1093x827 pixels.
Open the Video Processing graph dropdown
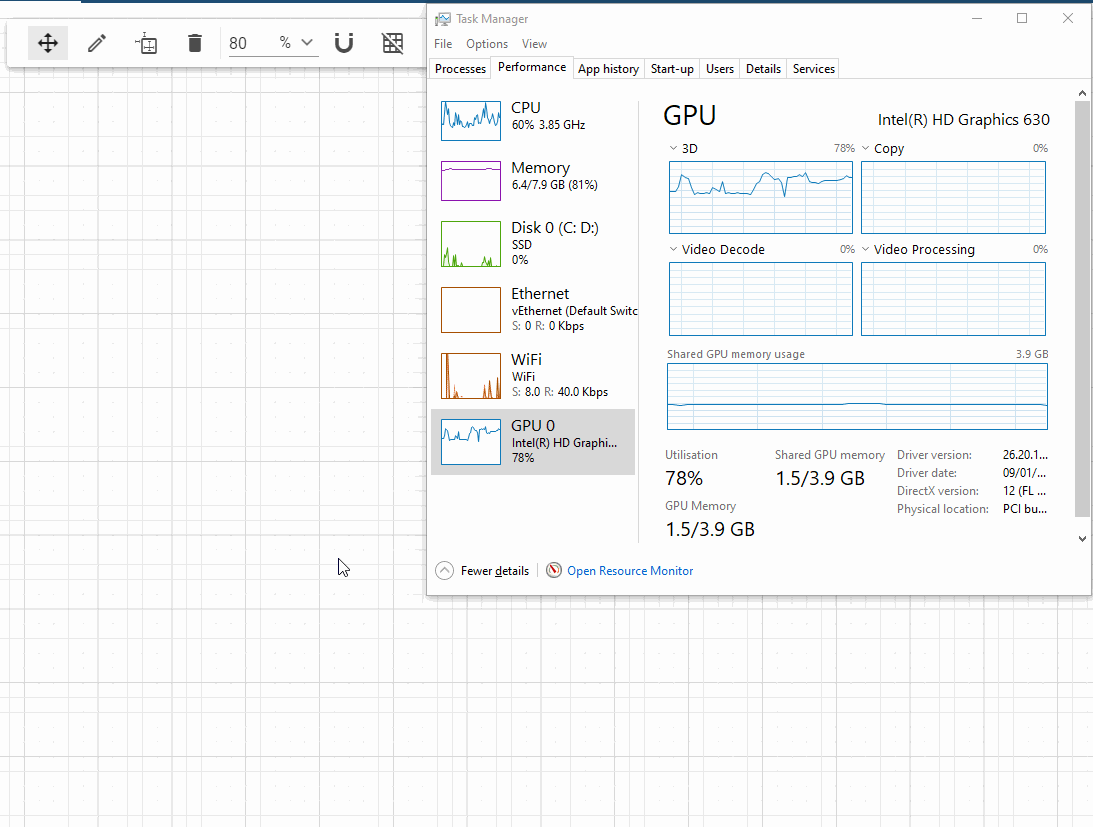click(x=866, y=249)
